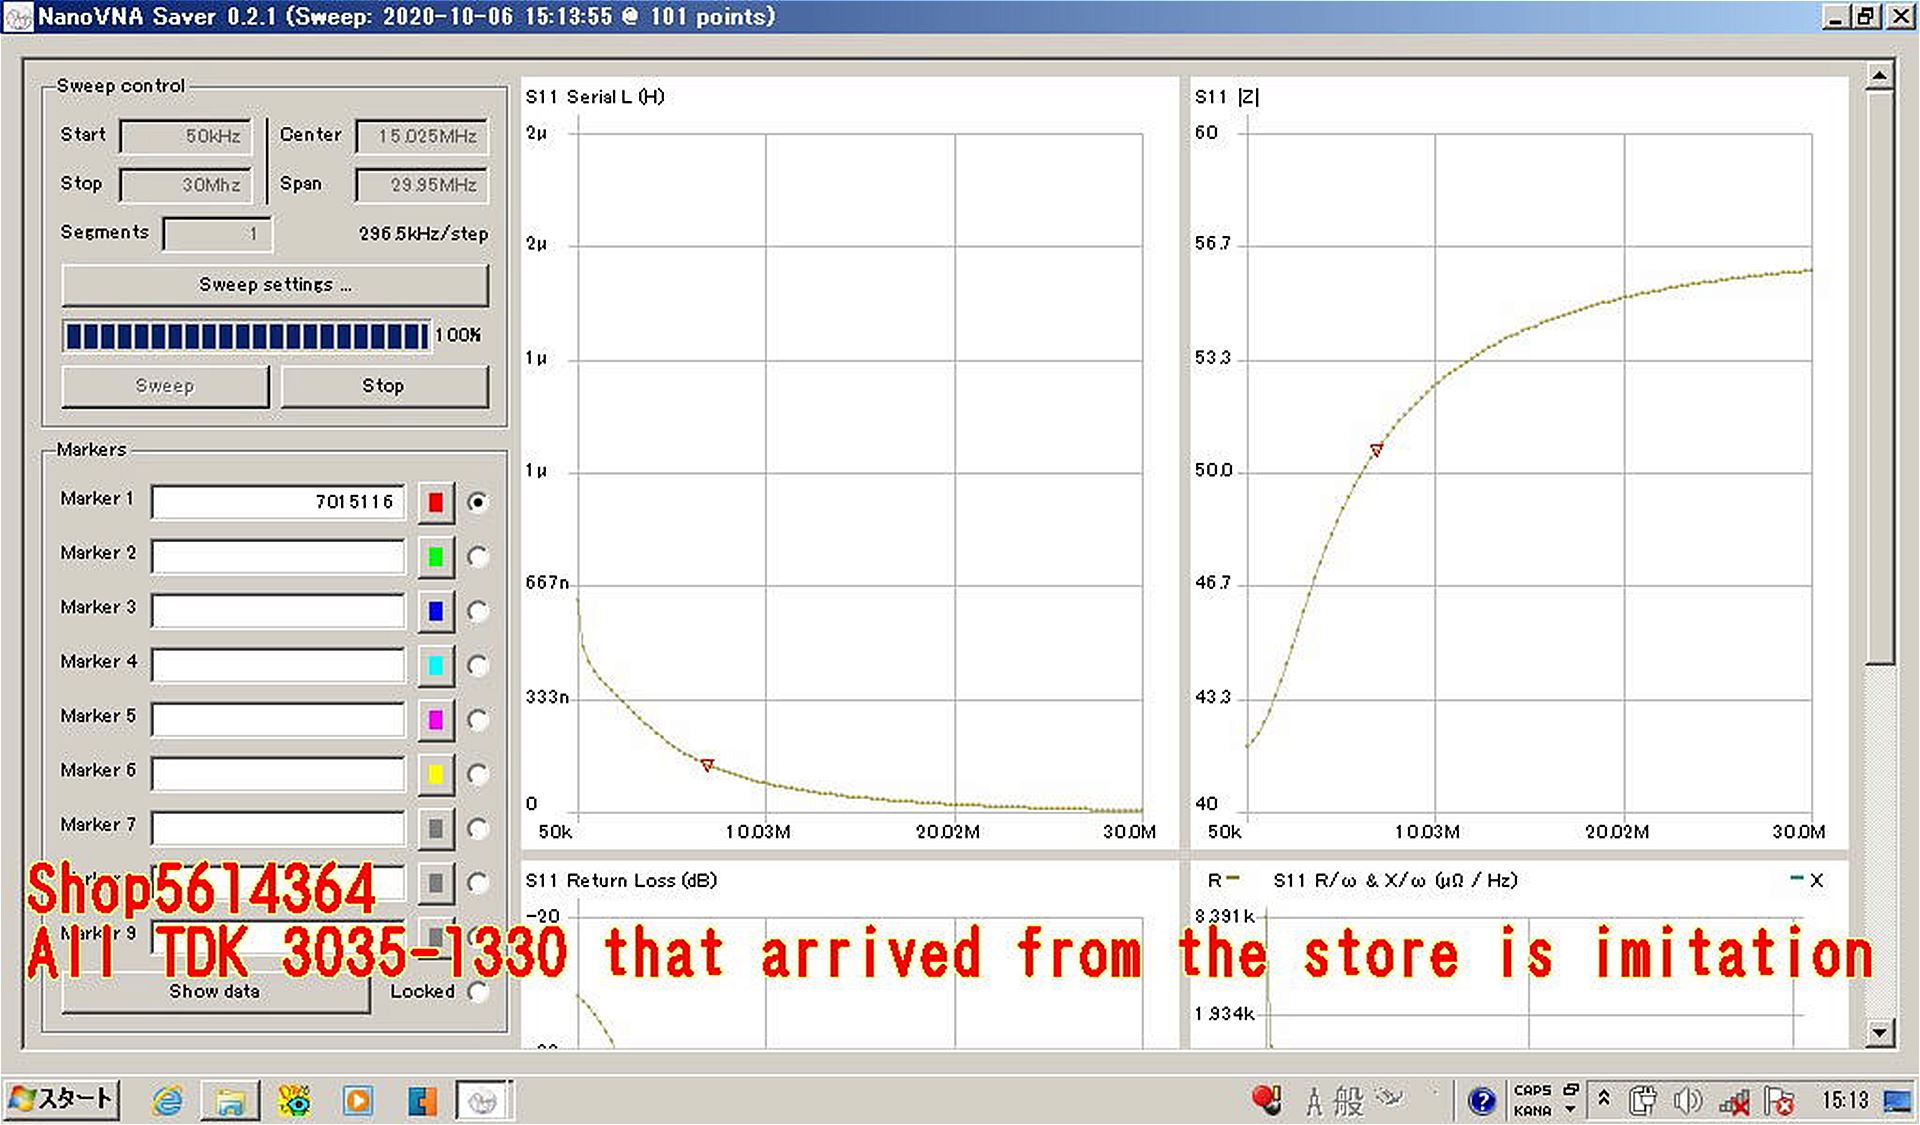Click the Center frequency field
1920x1125 pixels.
coord(421,136)
